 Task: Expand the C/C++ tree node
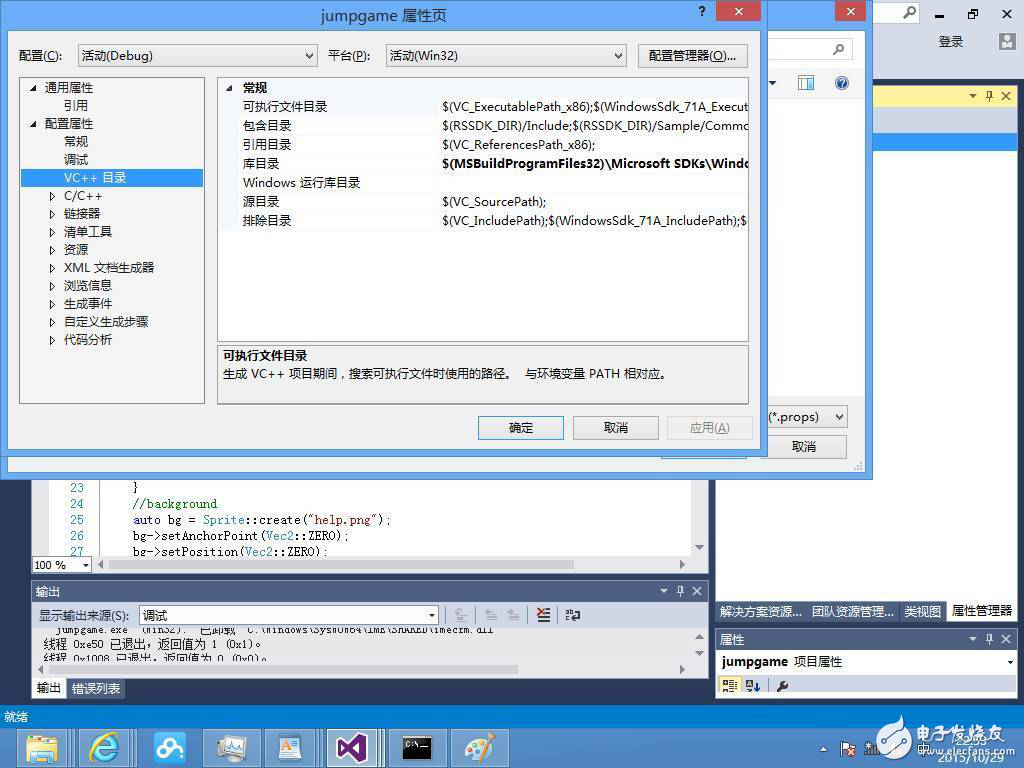pos(53,196)
